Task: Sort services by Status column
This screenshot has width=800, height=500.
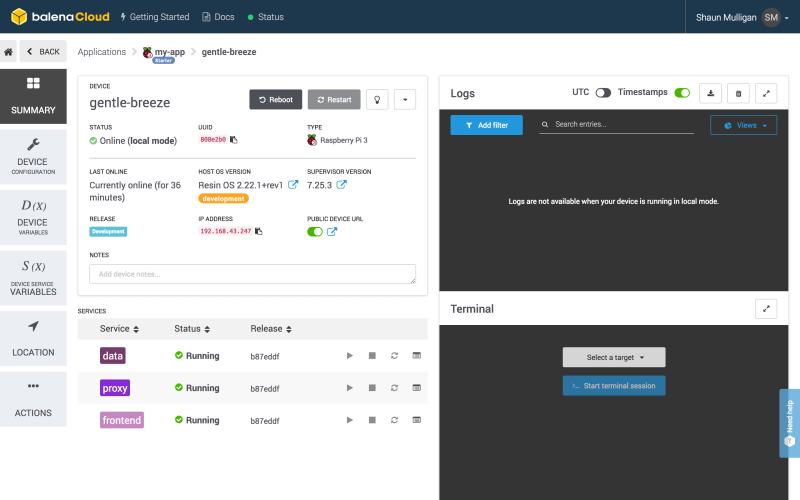Action: pyautogui.click(x=192, y=329)
